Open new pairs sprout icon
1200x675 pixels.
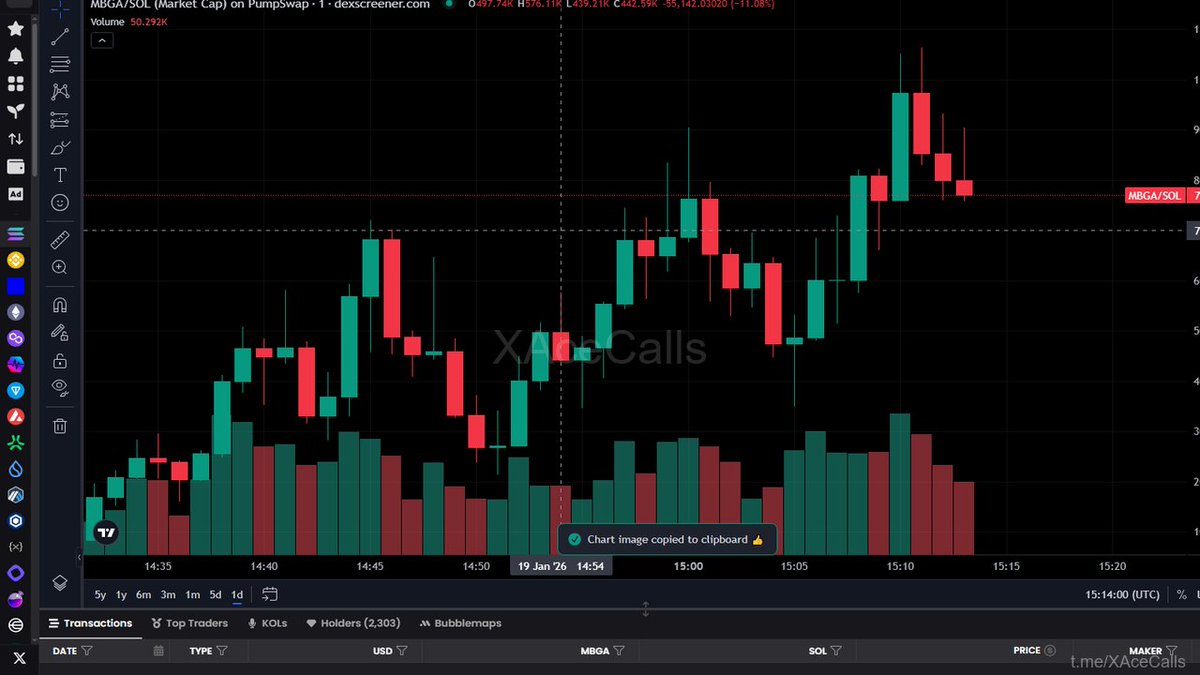tap(15, 111)
